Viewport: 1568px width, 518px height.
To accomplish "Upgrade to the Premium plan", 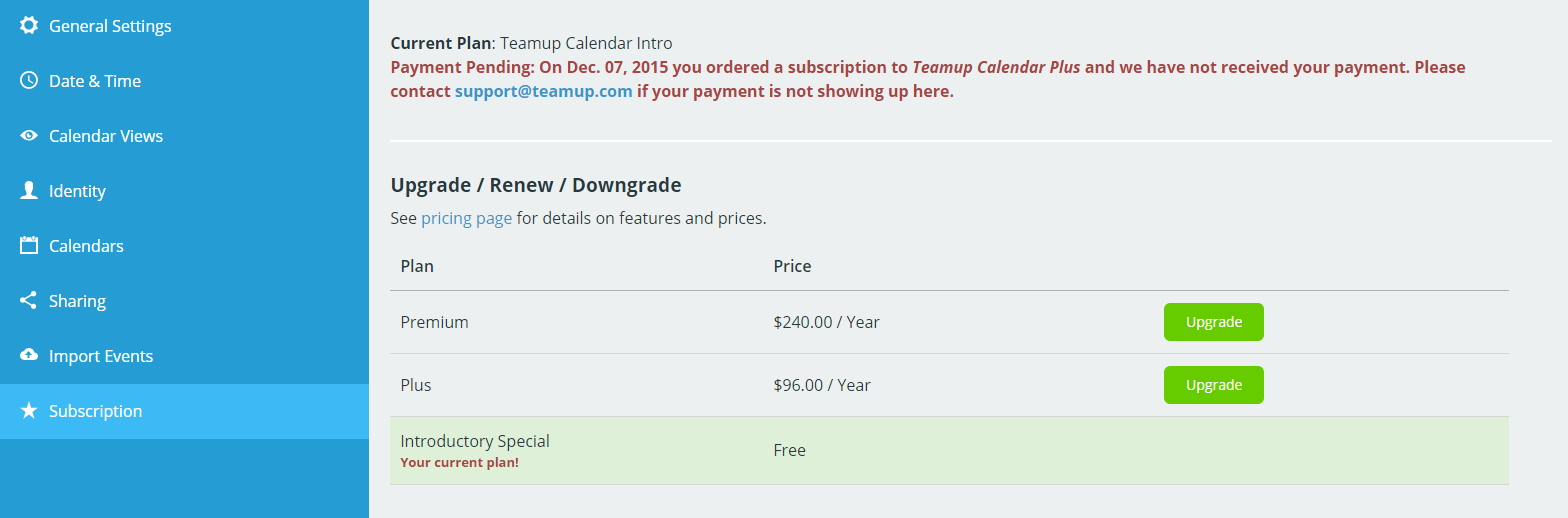I will click(1214, 322).
